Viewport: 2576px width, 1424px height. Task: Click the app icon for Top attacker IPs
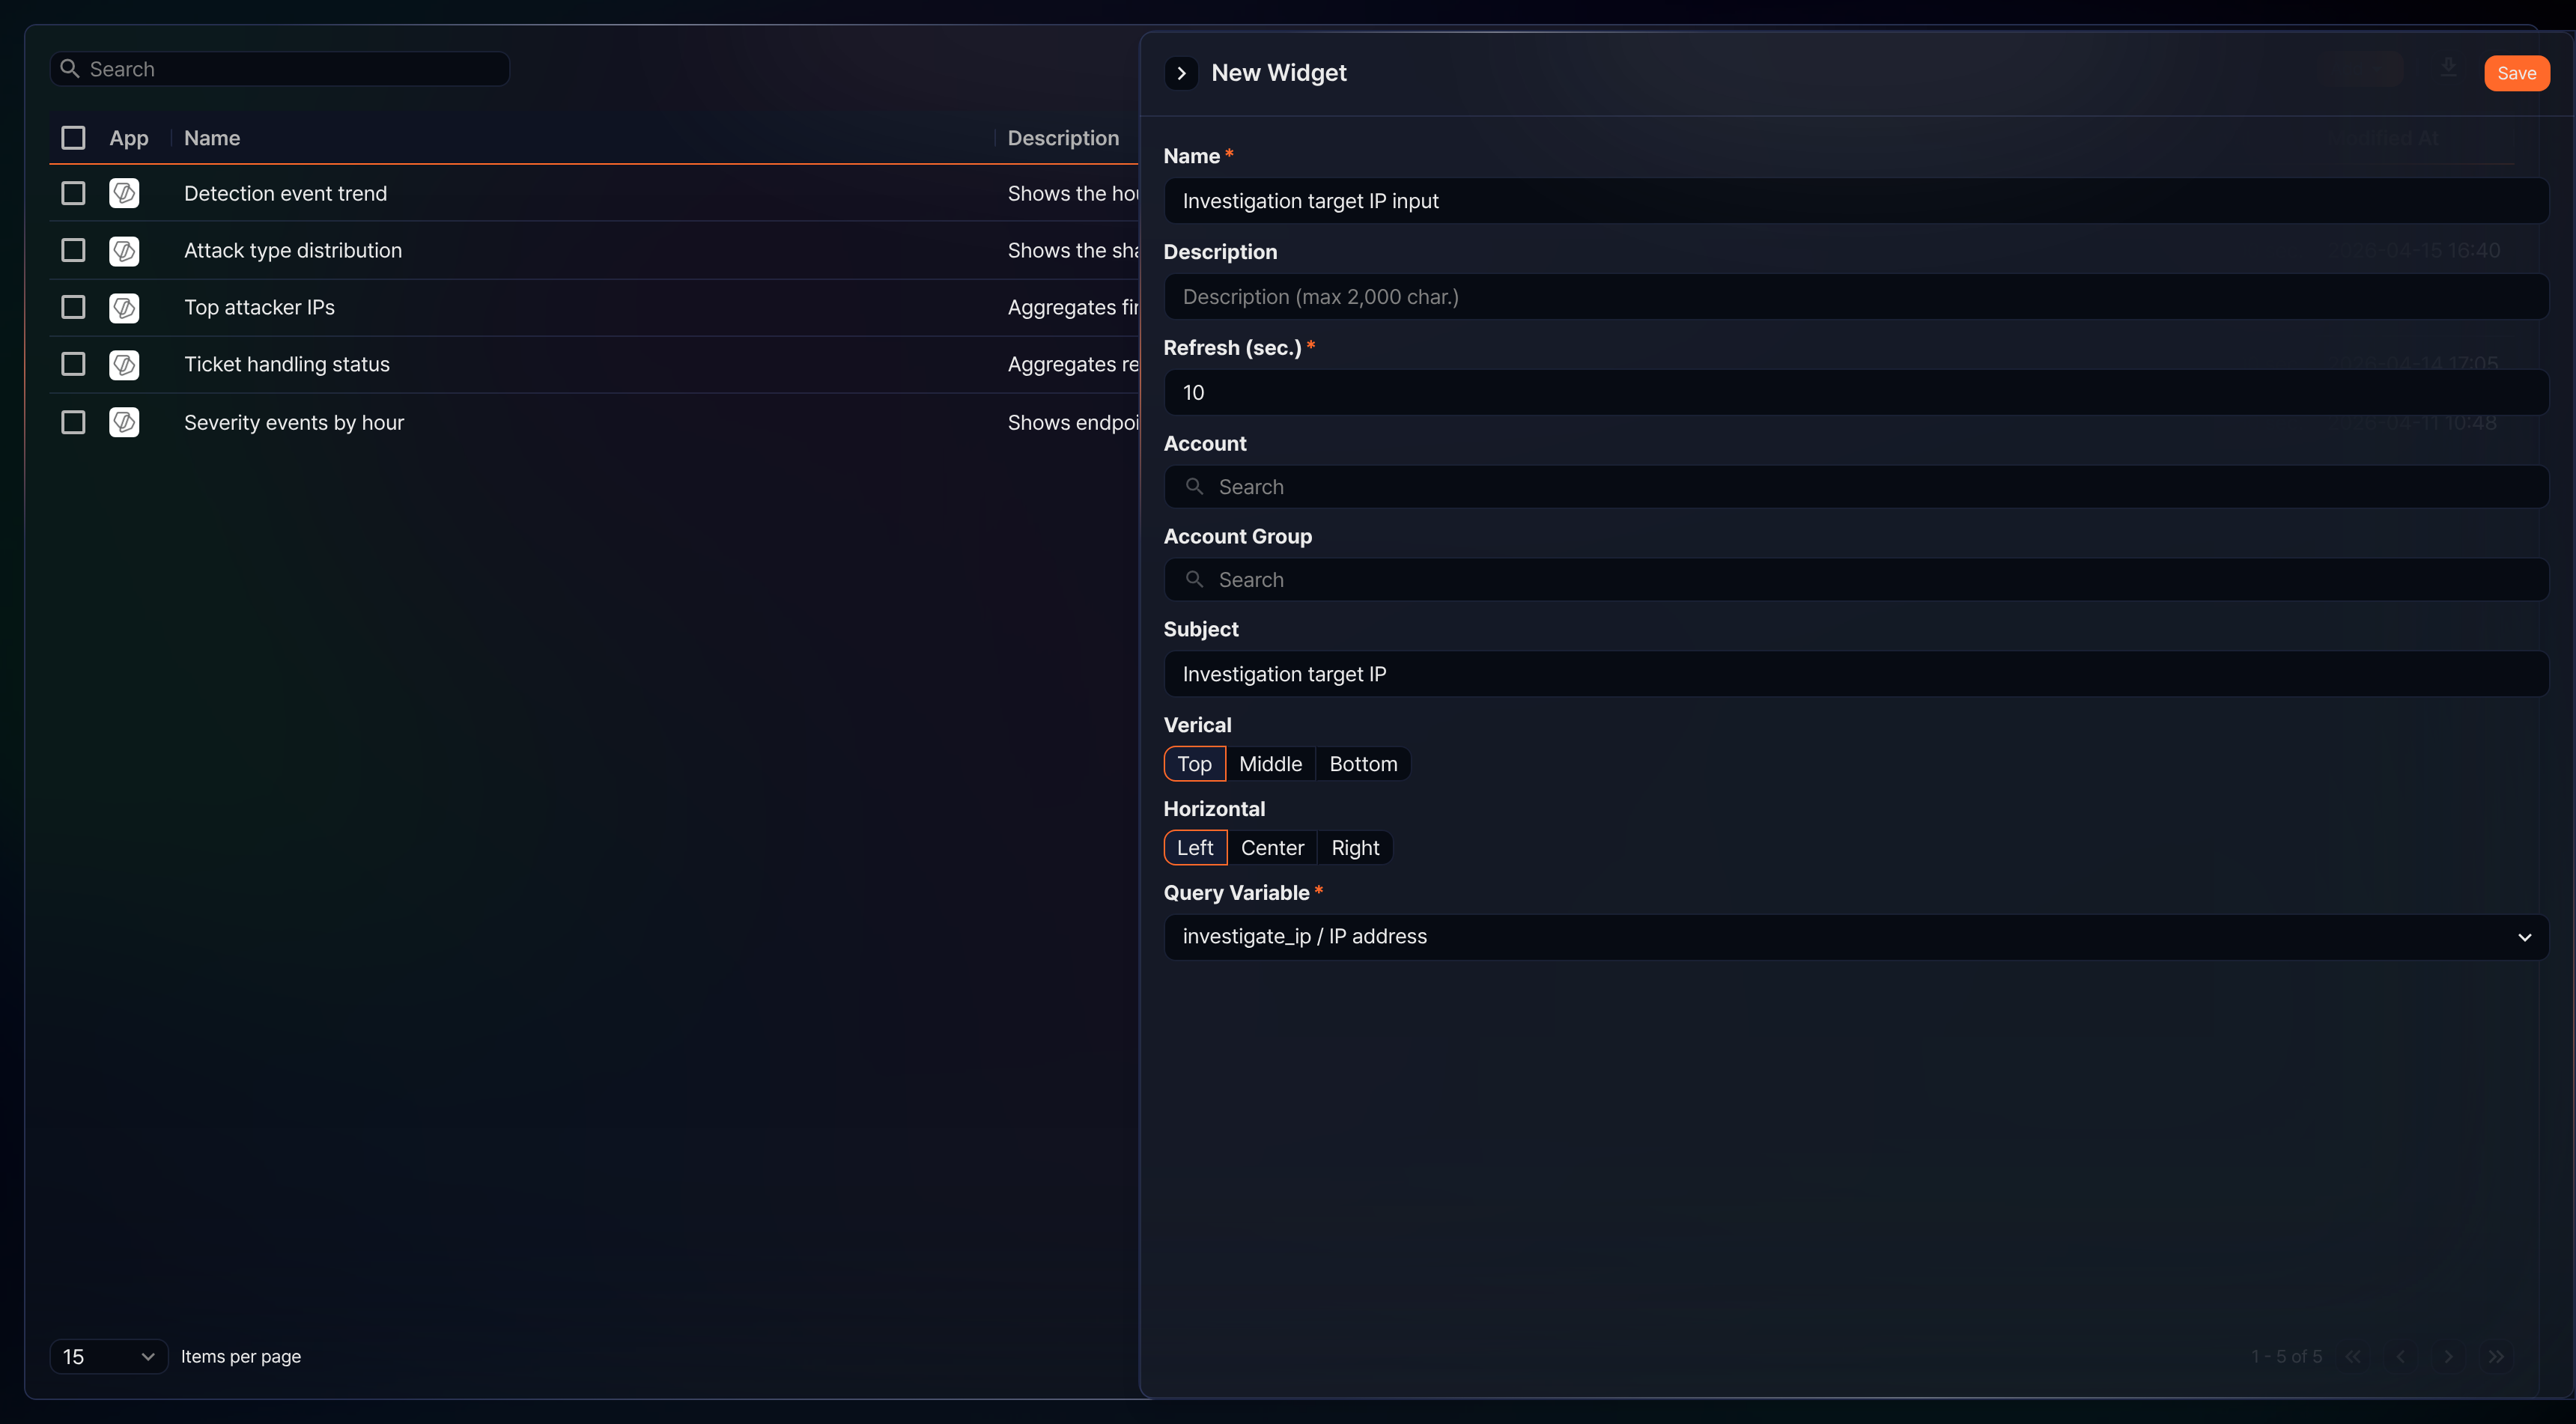pos(124,307)
